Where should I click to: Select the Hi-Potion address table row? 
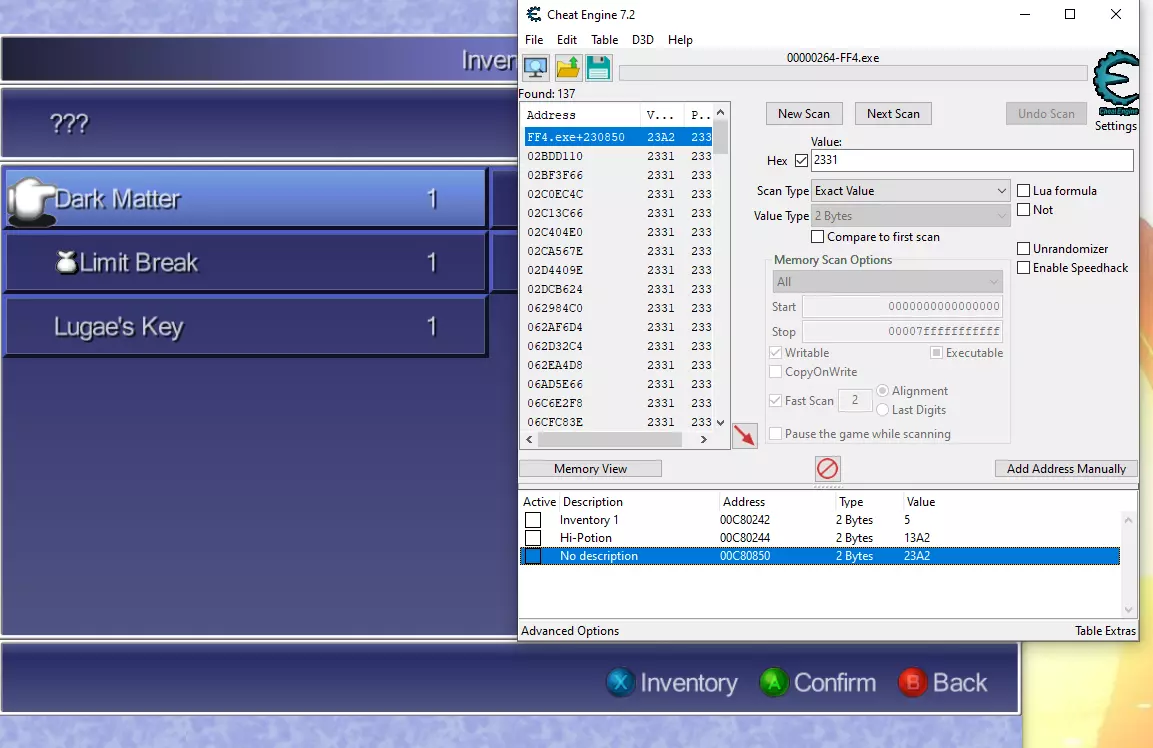[820, 538]
